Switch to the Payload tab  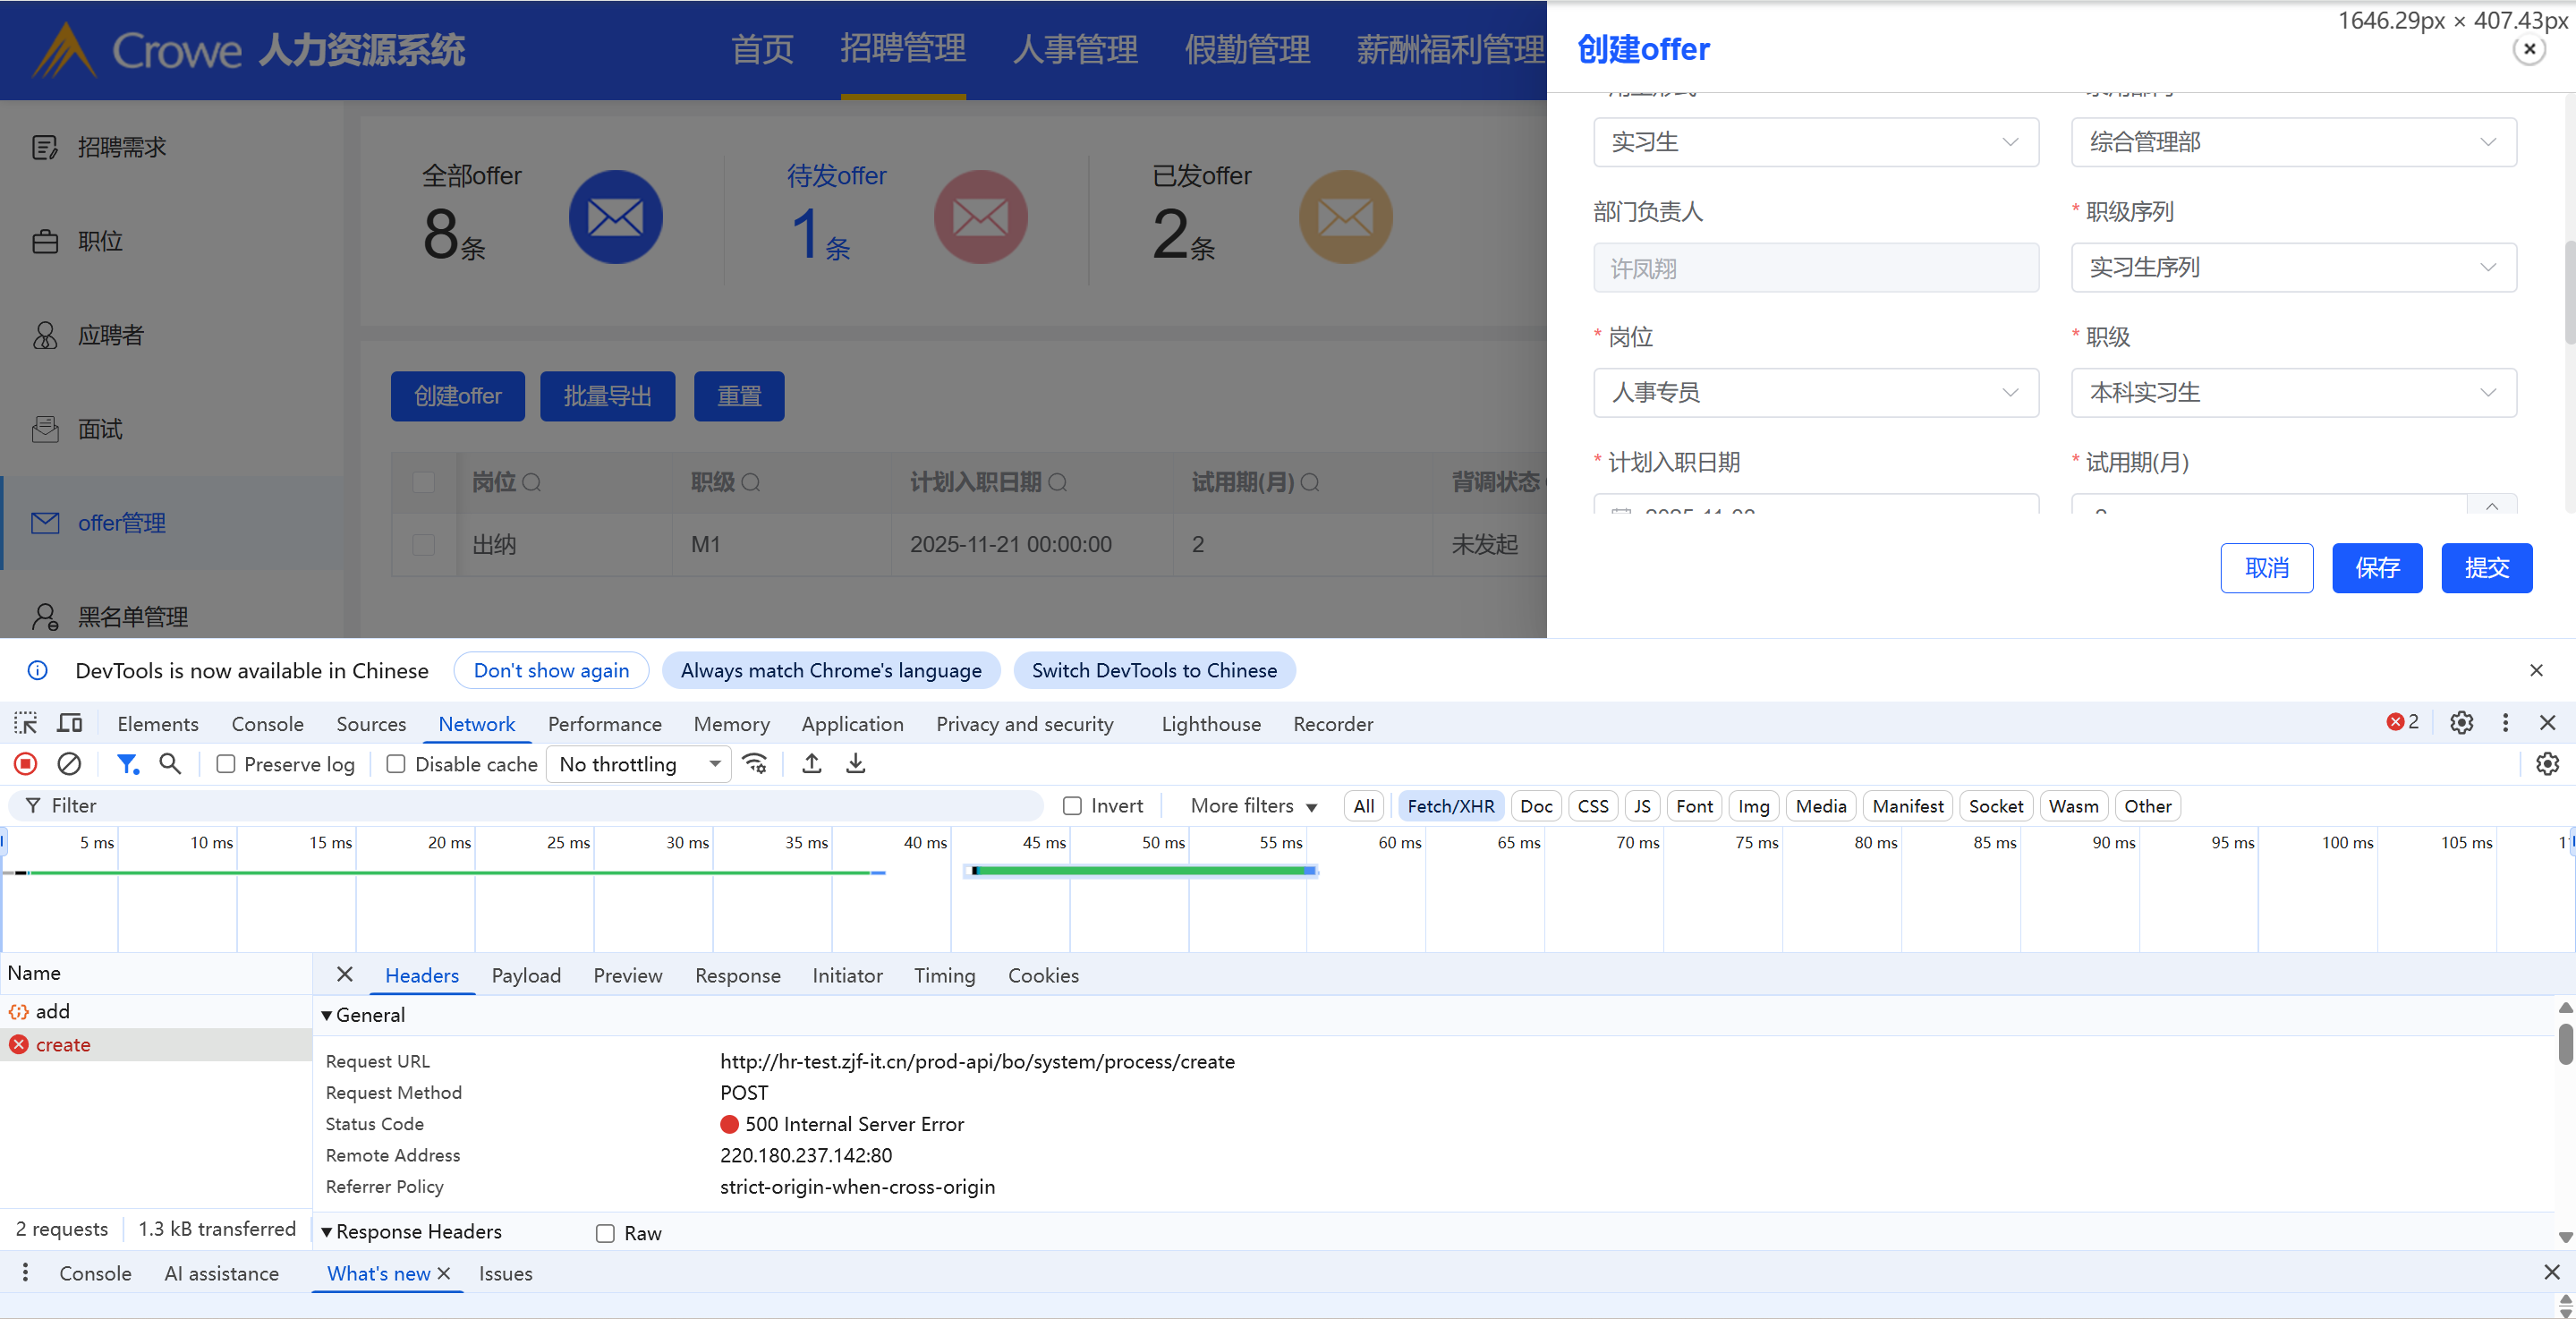click(x=525, y=975)
